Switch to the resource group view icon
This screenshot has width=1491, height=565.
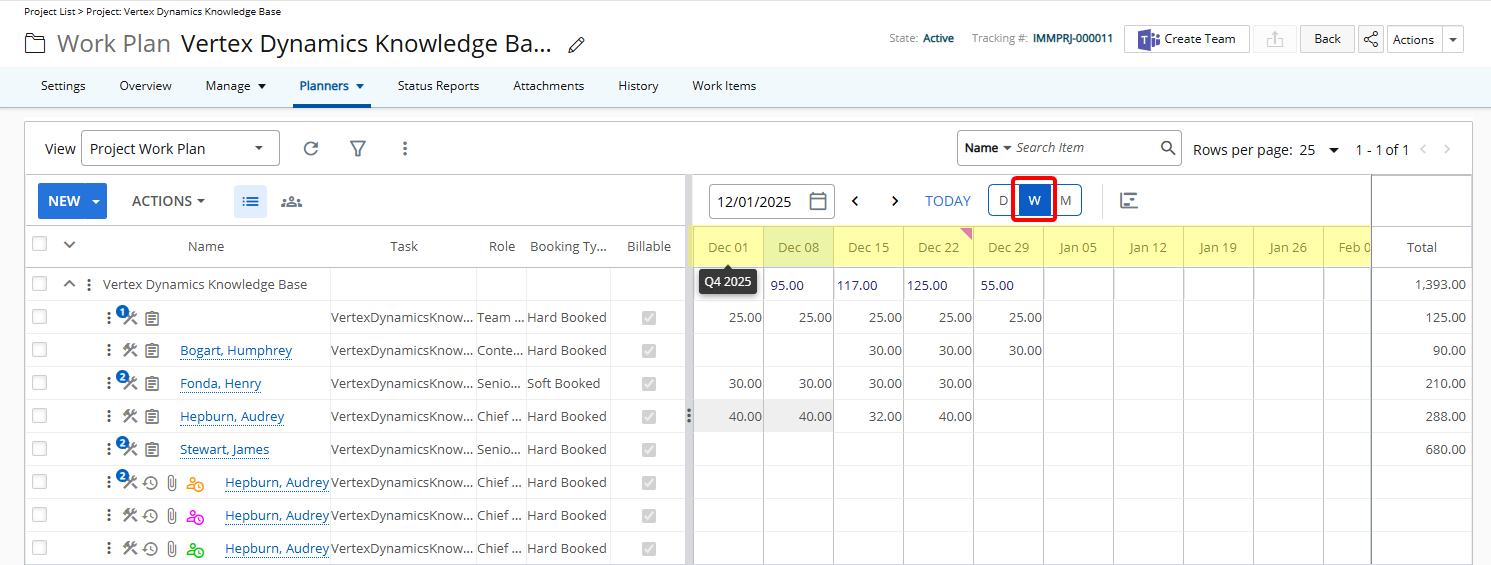click(x=291, y=201)
